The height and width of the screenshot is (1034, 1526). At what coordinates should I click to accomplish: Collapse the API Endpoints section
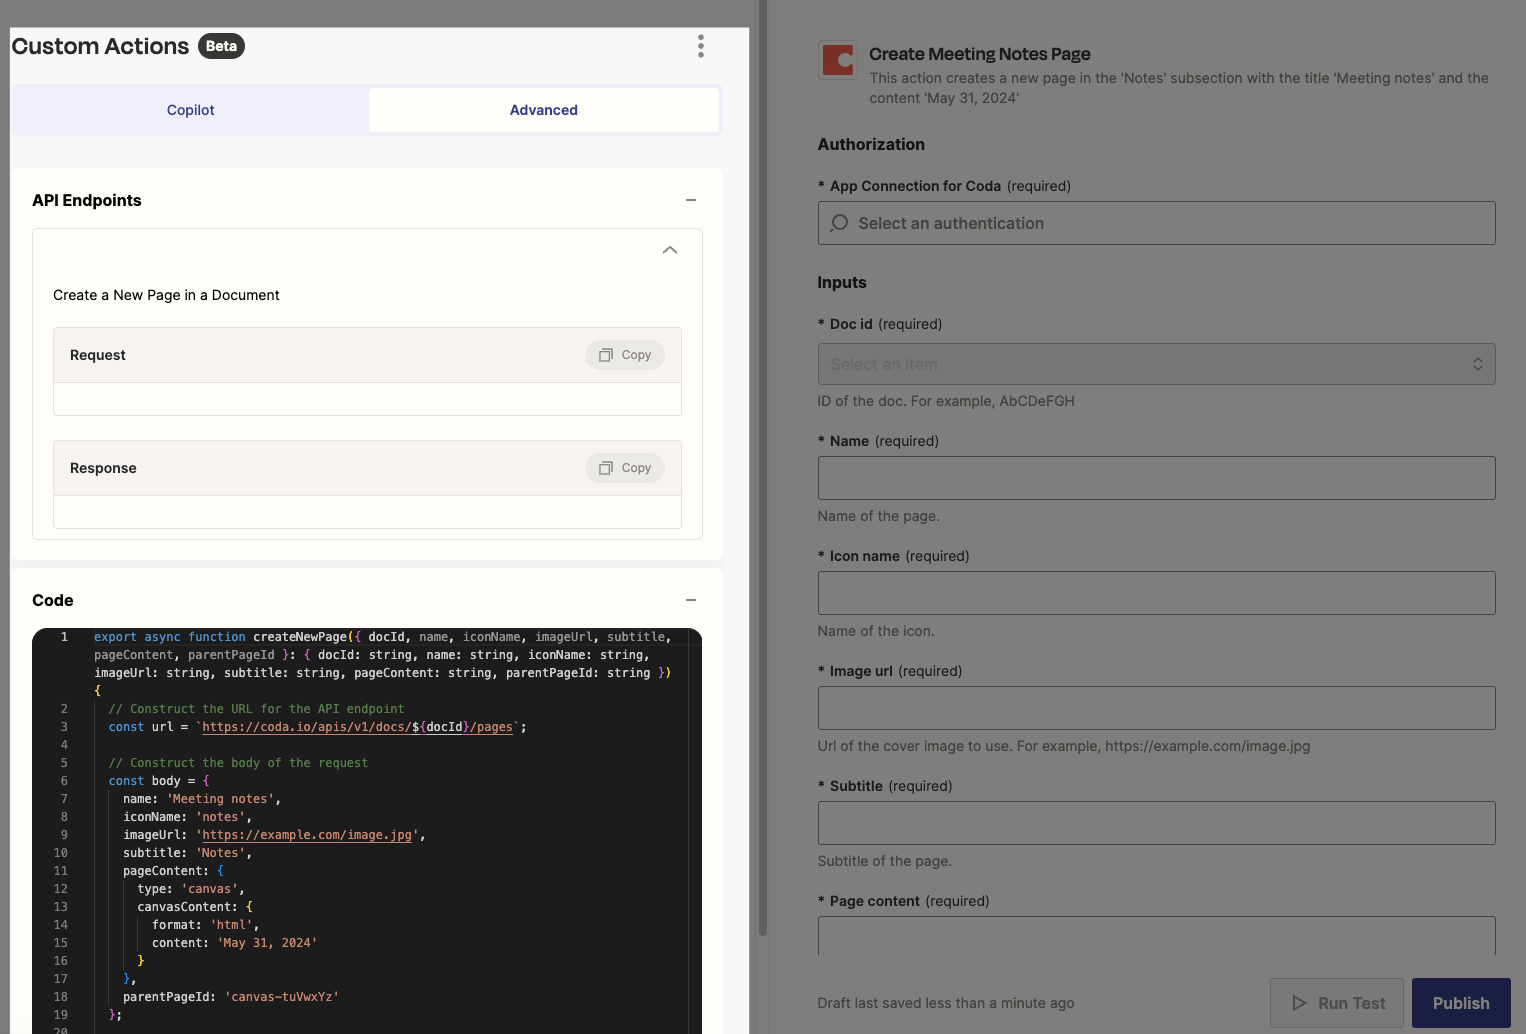coord(690,200)
